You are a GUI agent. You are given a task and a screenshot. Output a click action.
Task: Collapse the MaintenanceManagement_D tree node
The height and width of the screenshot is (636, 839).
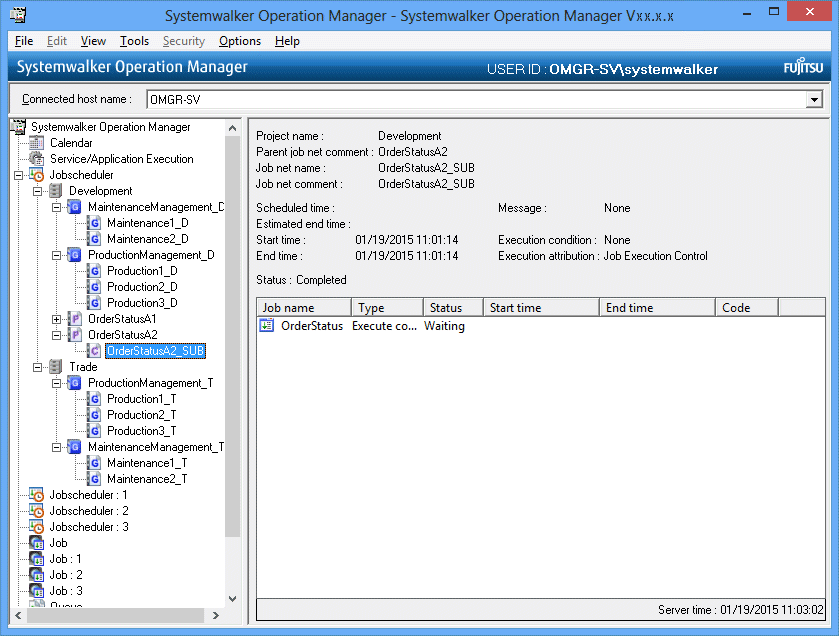coord(57,207)
